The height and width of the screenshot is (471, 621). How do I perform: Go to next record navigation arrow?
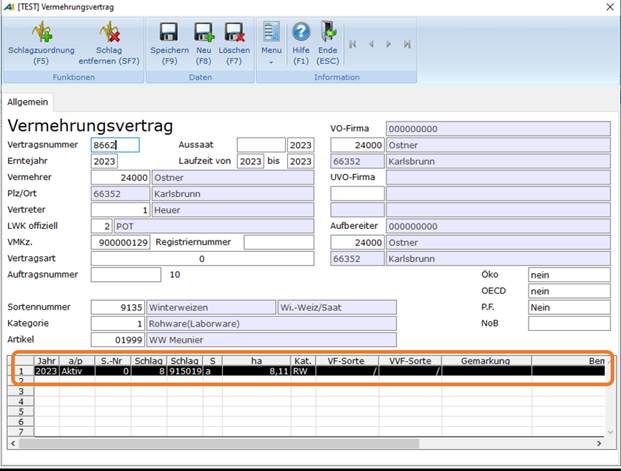coord(389,44)
